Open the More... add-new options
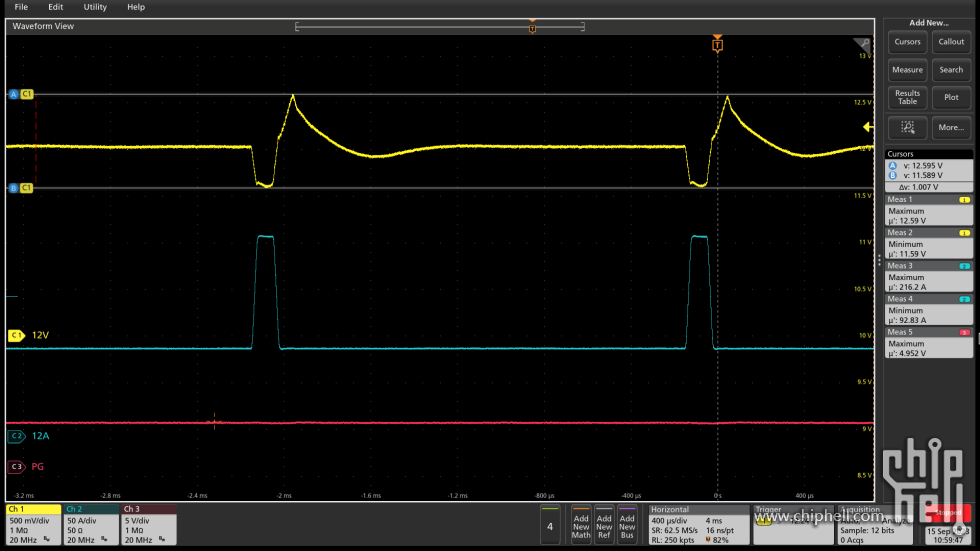The width and height of the screenshot is (980, 551). point(951,127)
